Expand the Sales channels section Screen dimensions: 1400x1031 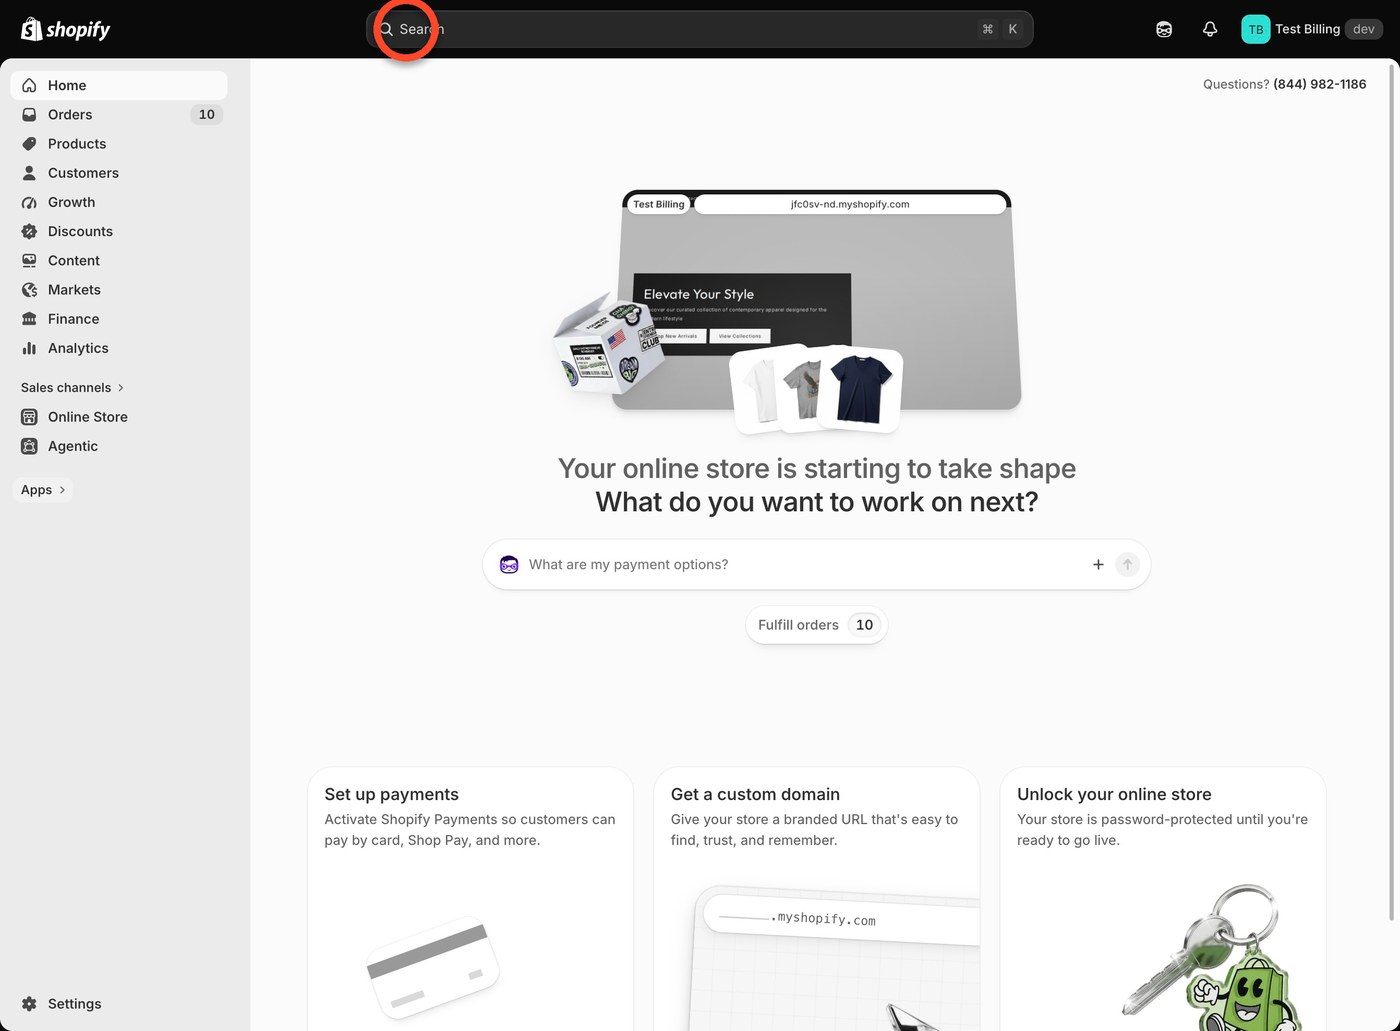[72, 387]
